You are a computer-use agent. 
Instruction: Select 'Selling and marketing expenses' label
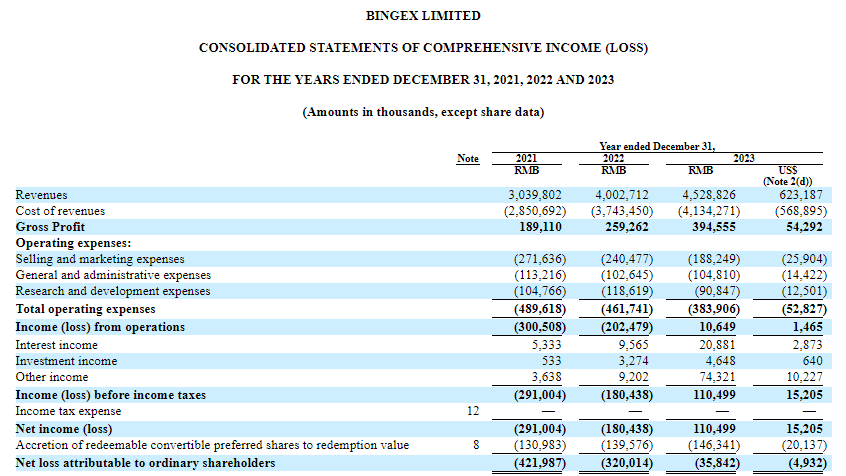(100, 259)
